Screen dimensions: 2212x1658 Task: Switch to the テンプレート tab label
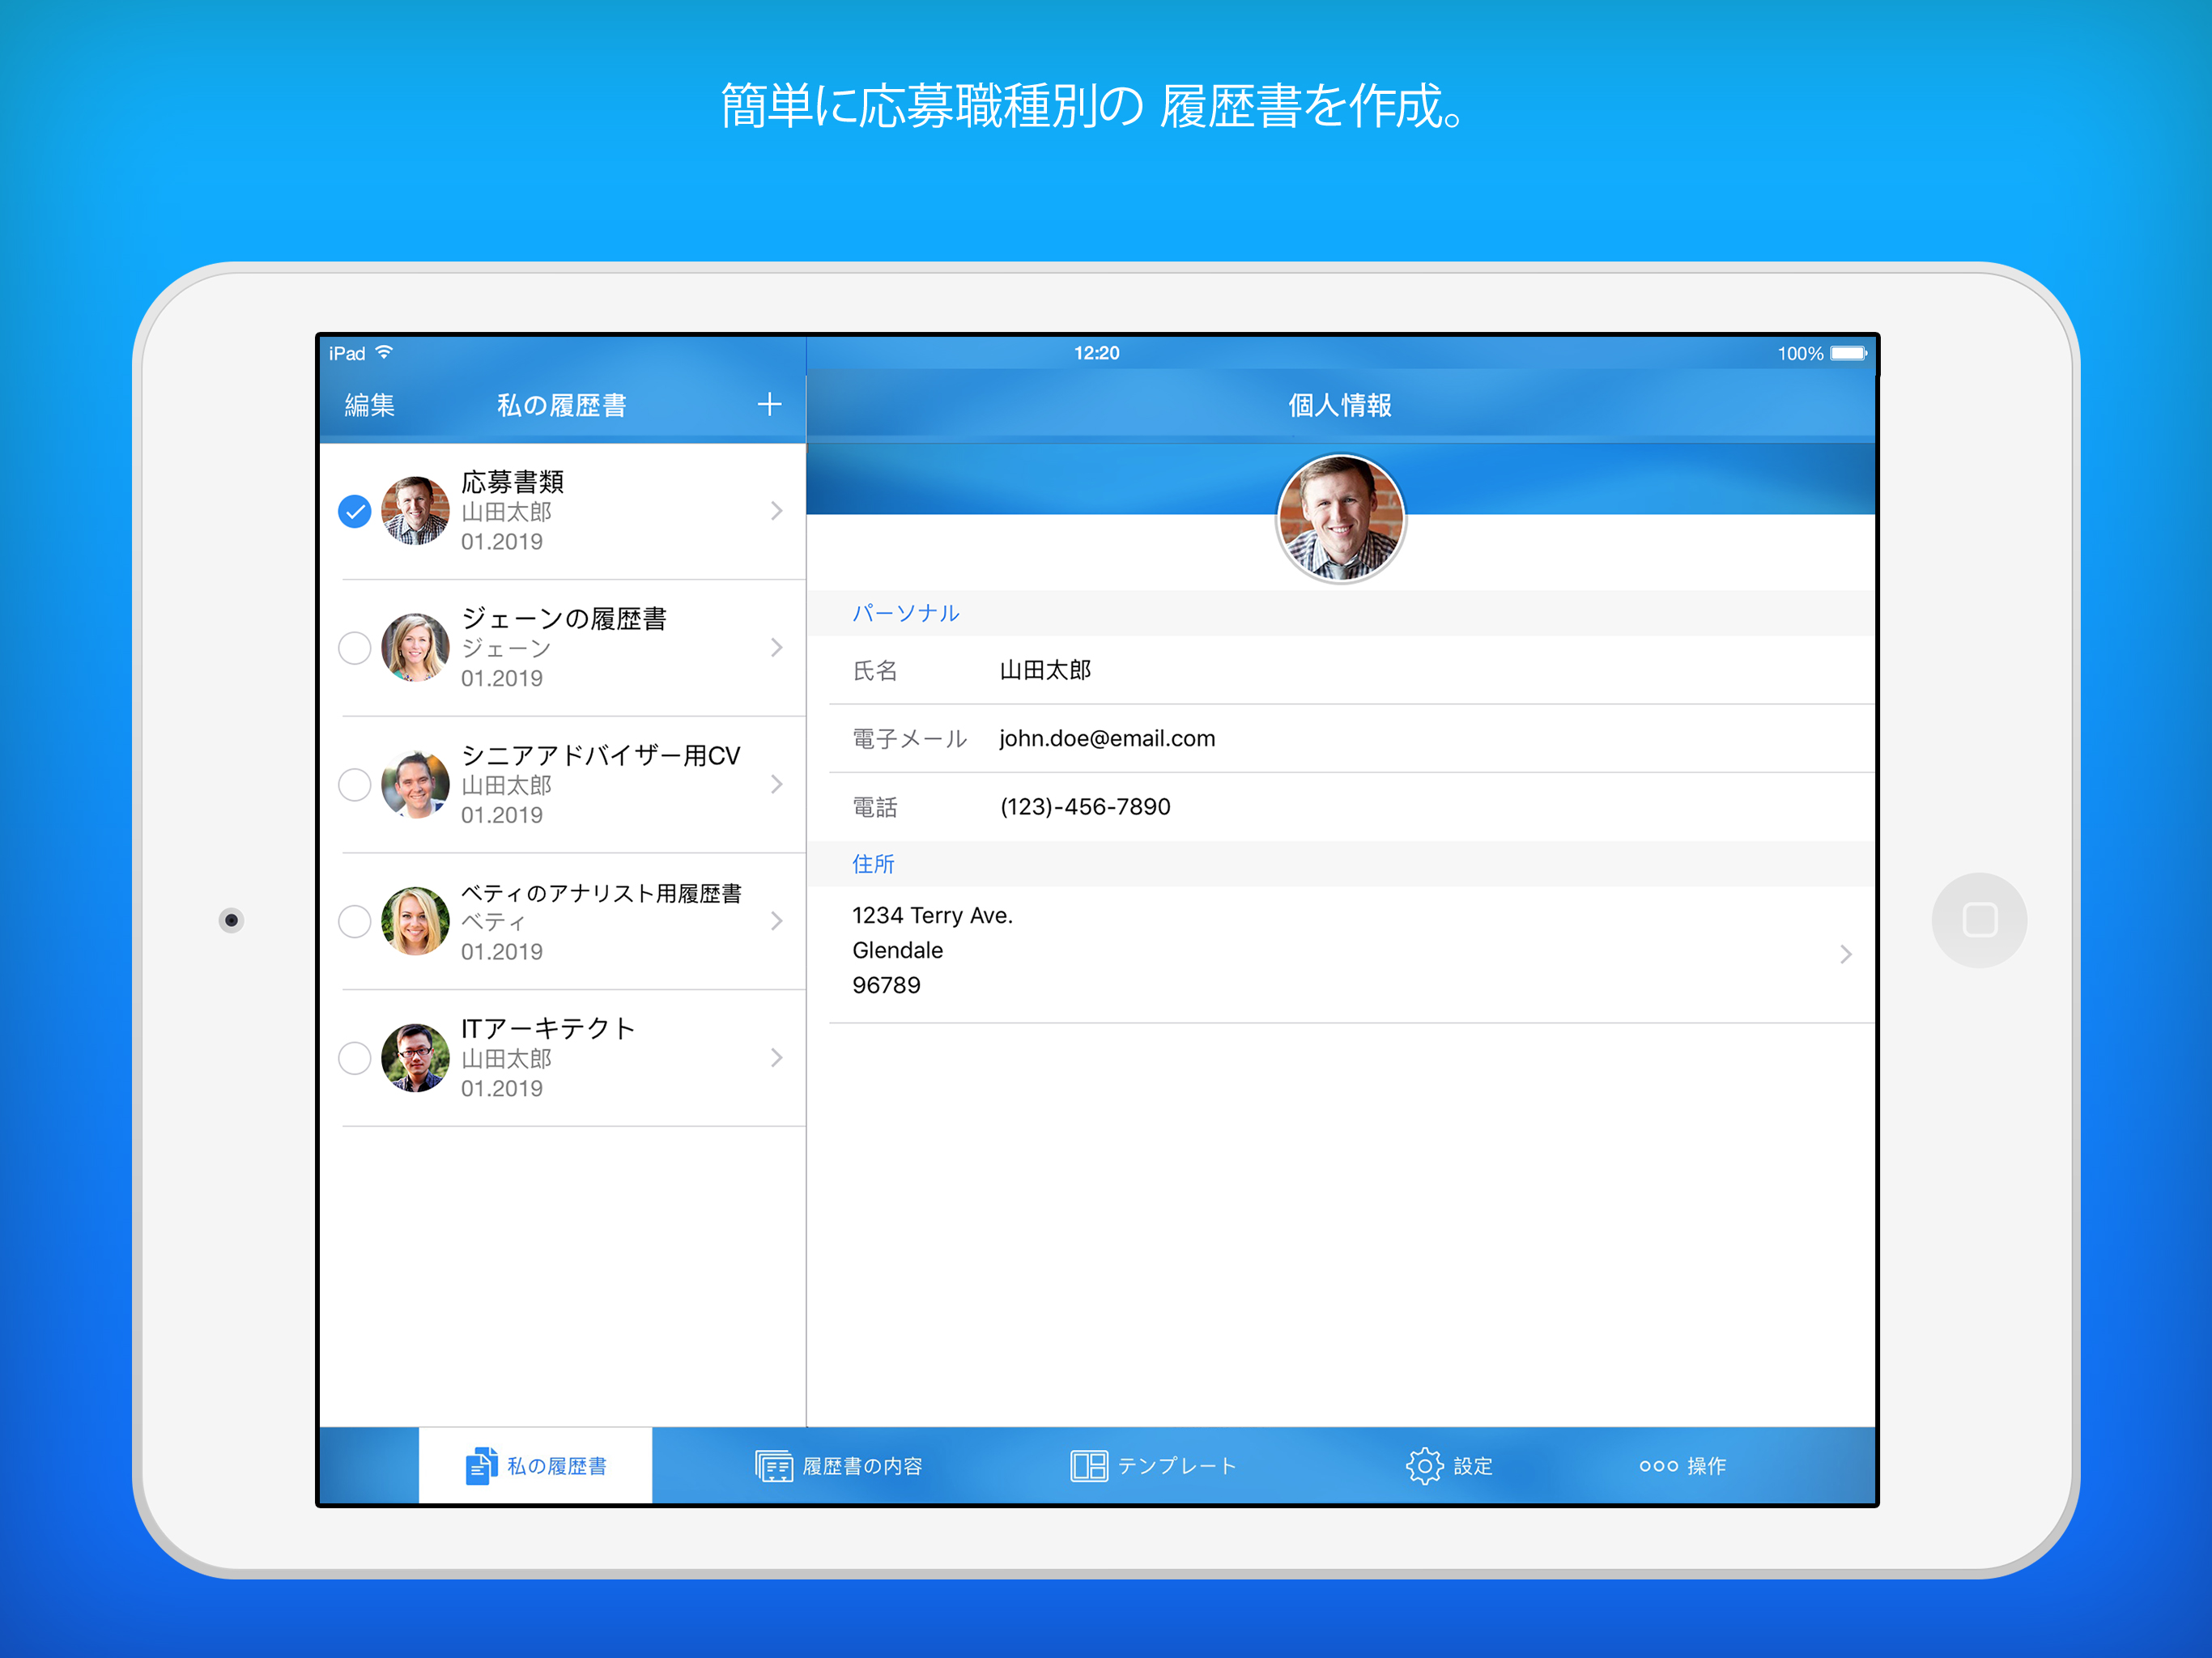point(1177,1466)
